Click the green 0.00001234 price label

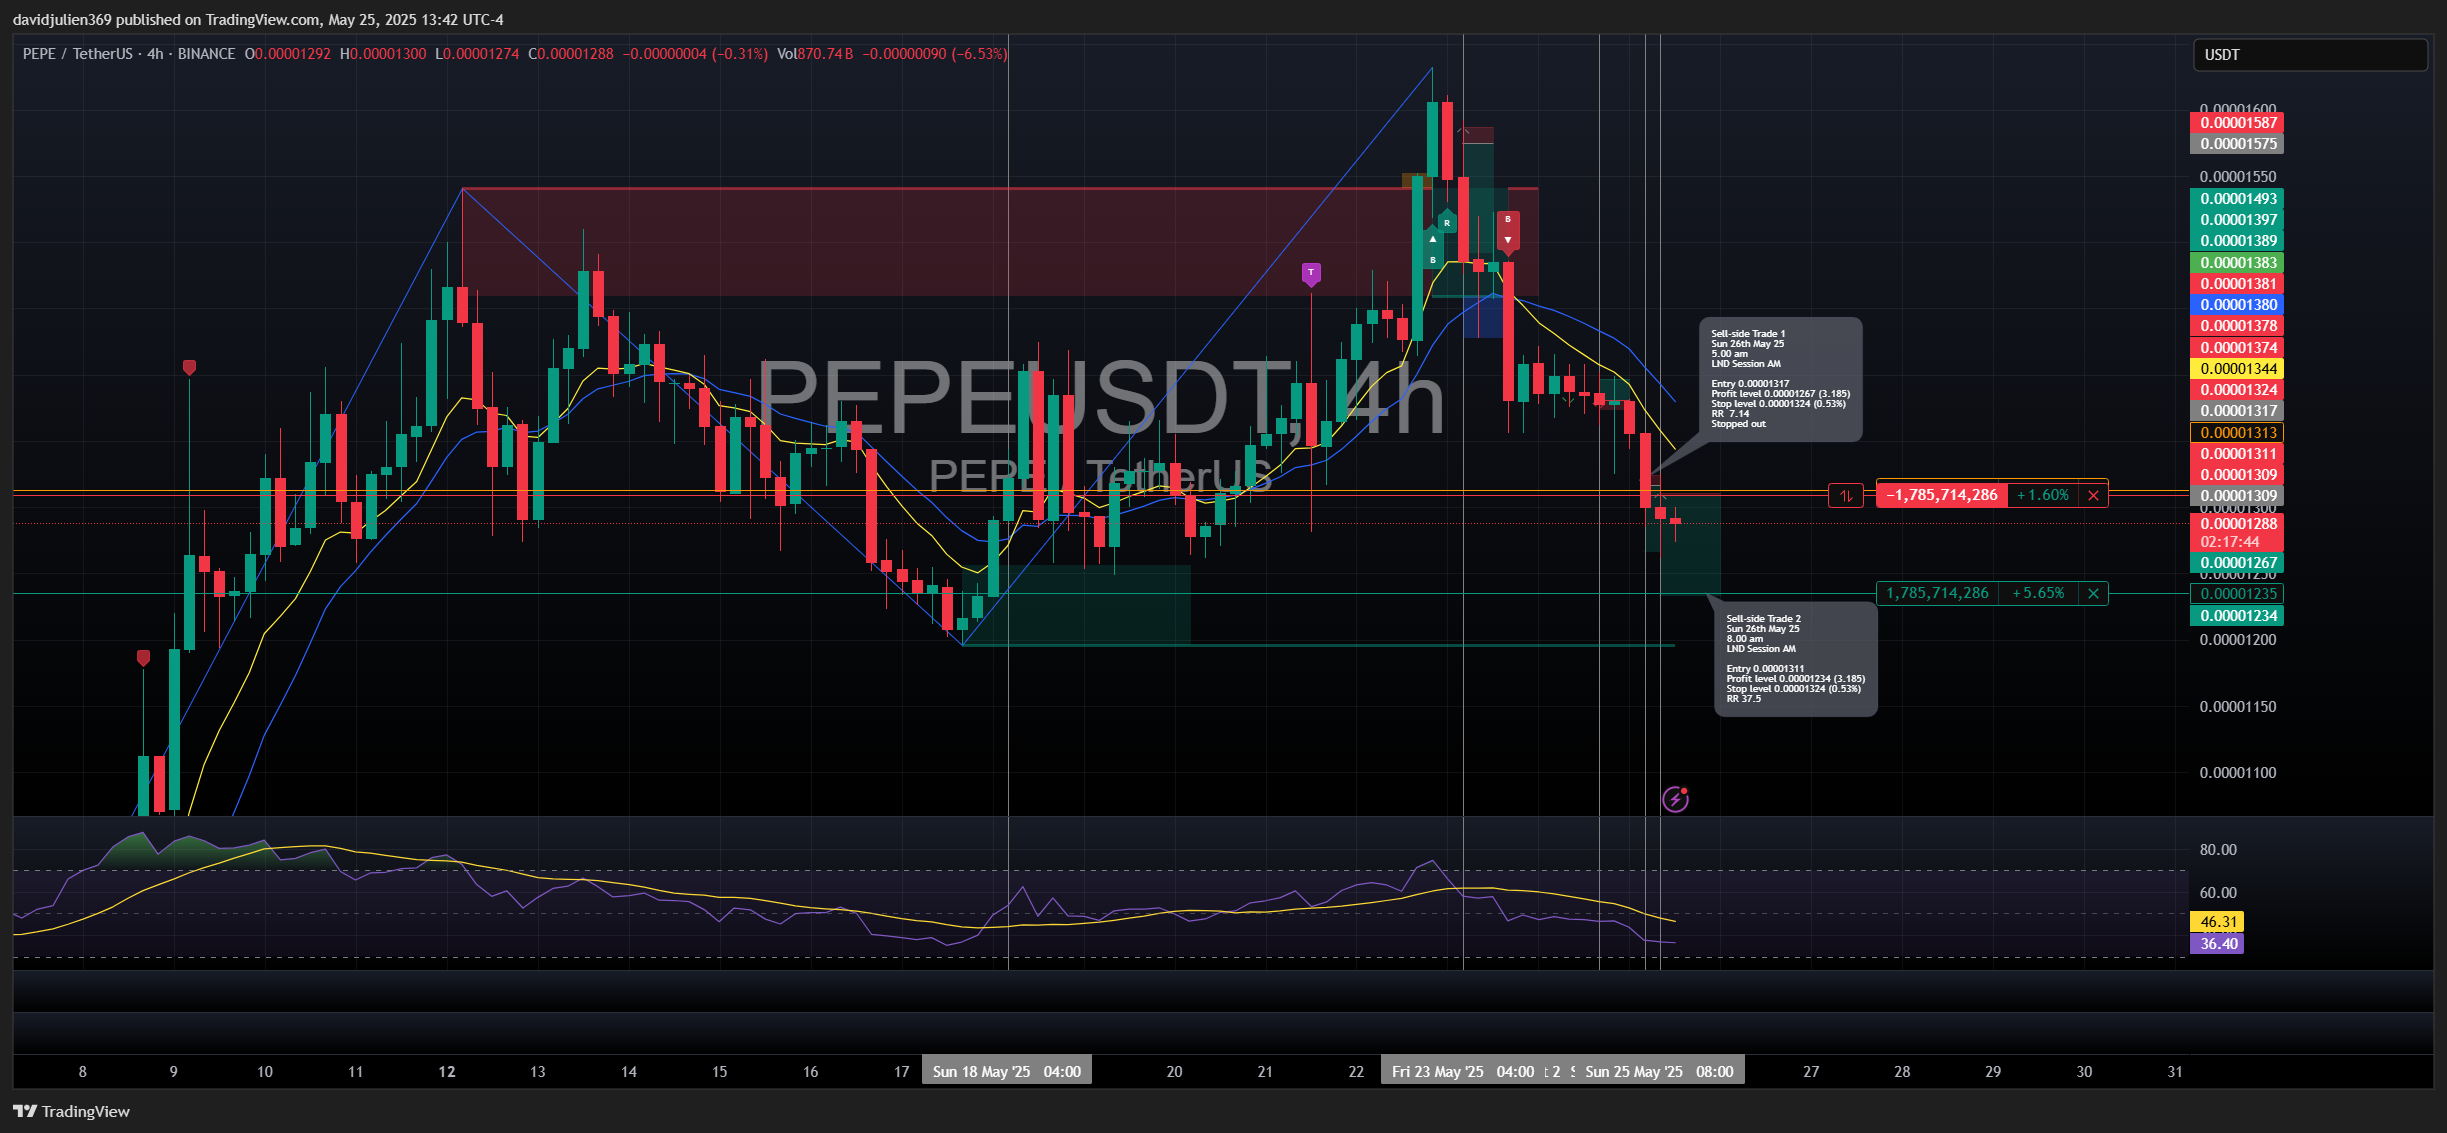click(x=2238, y=616)
